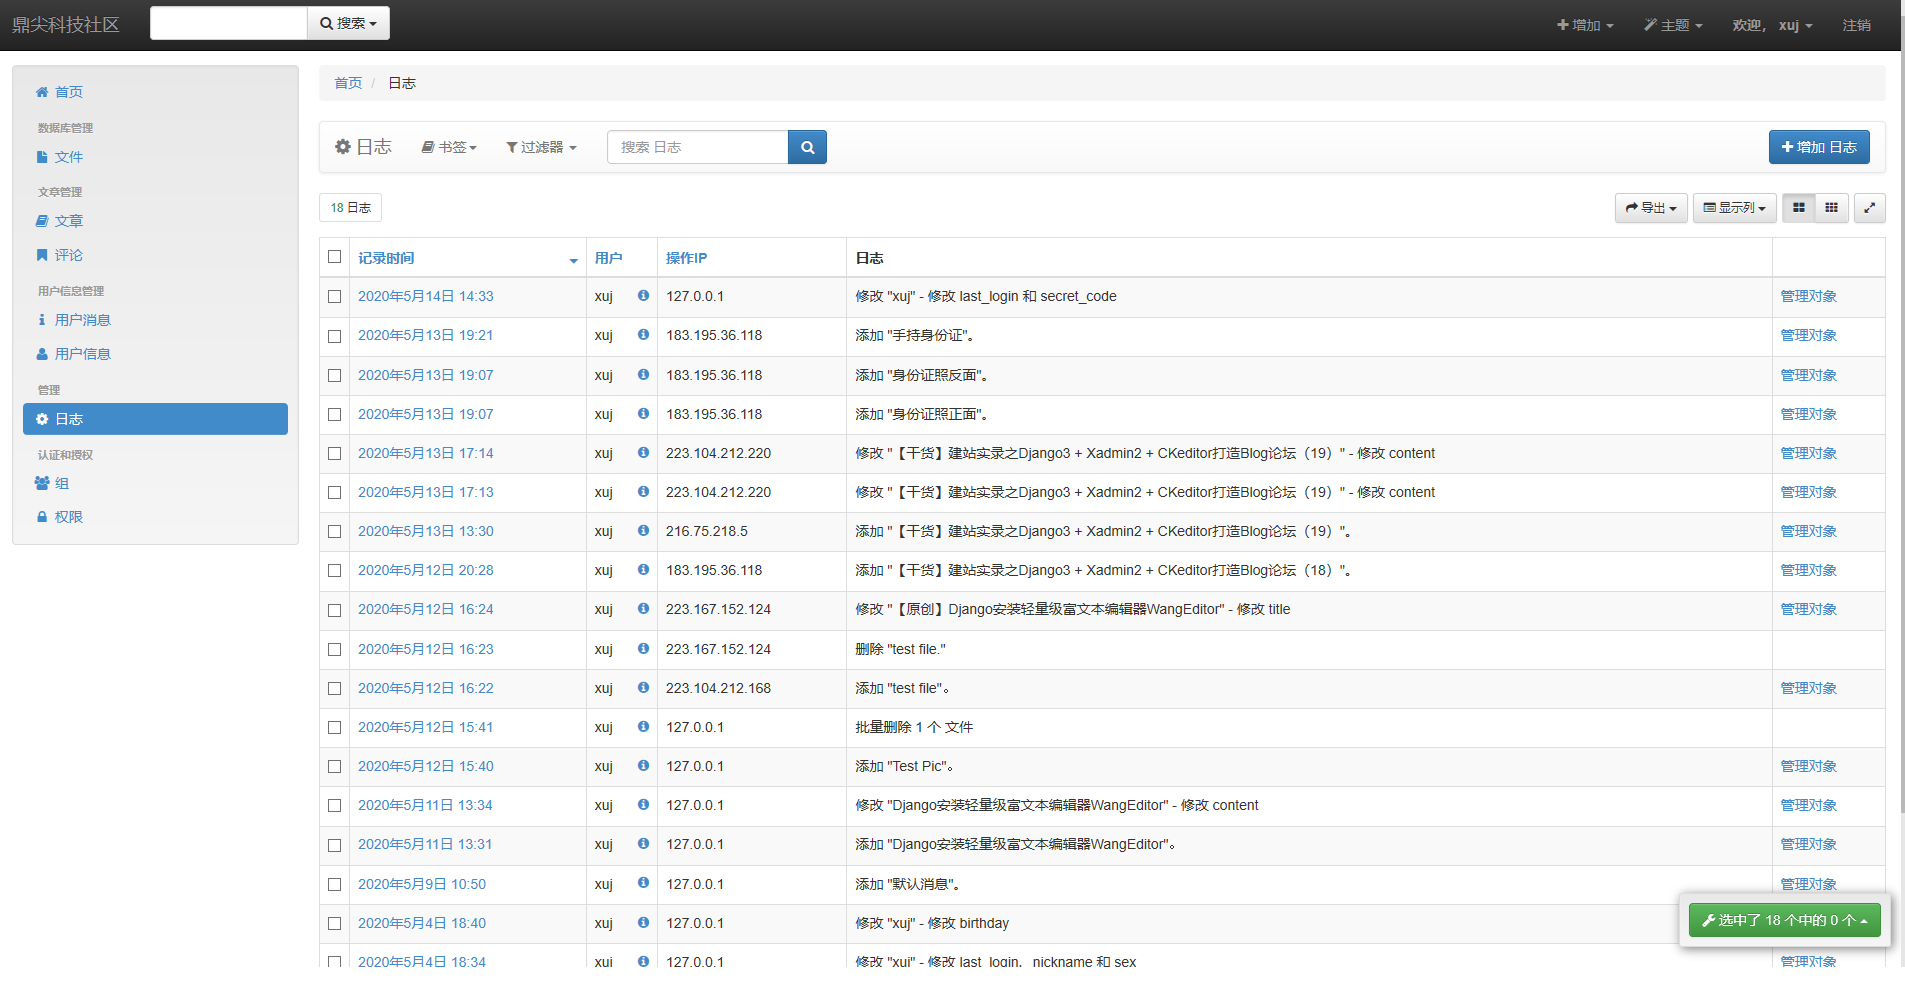Image resolution: width=1905 pixels, height=1001 pixels.
Task: Open log entry 2020年5月13日 13:30
Action: [426, 531]
